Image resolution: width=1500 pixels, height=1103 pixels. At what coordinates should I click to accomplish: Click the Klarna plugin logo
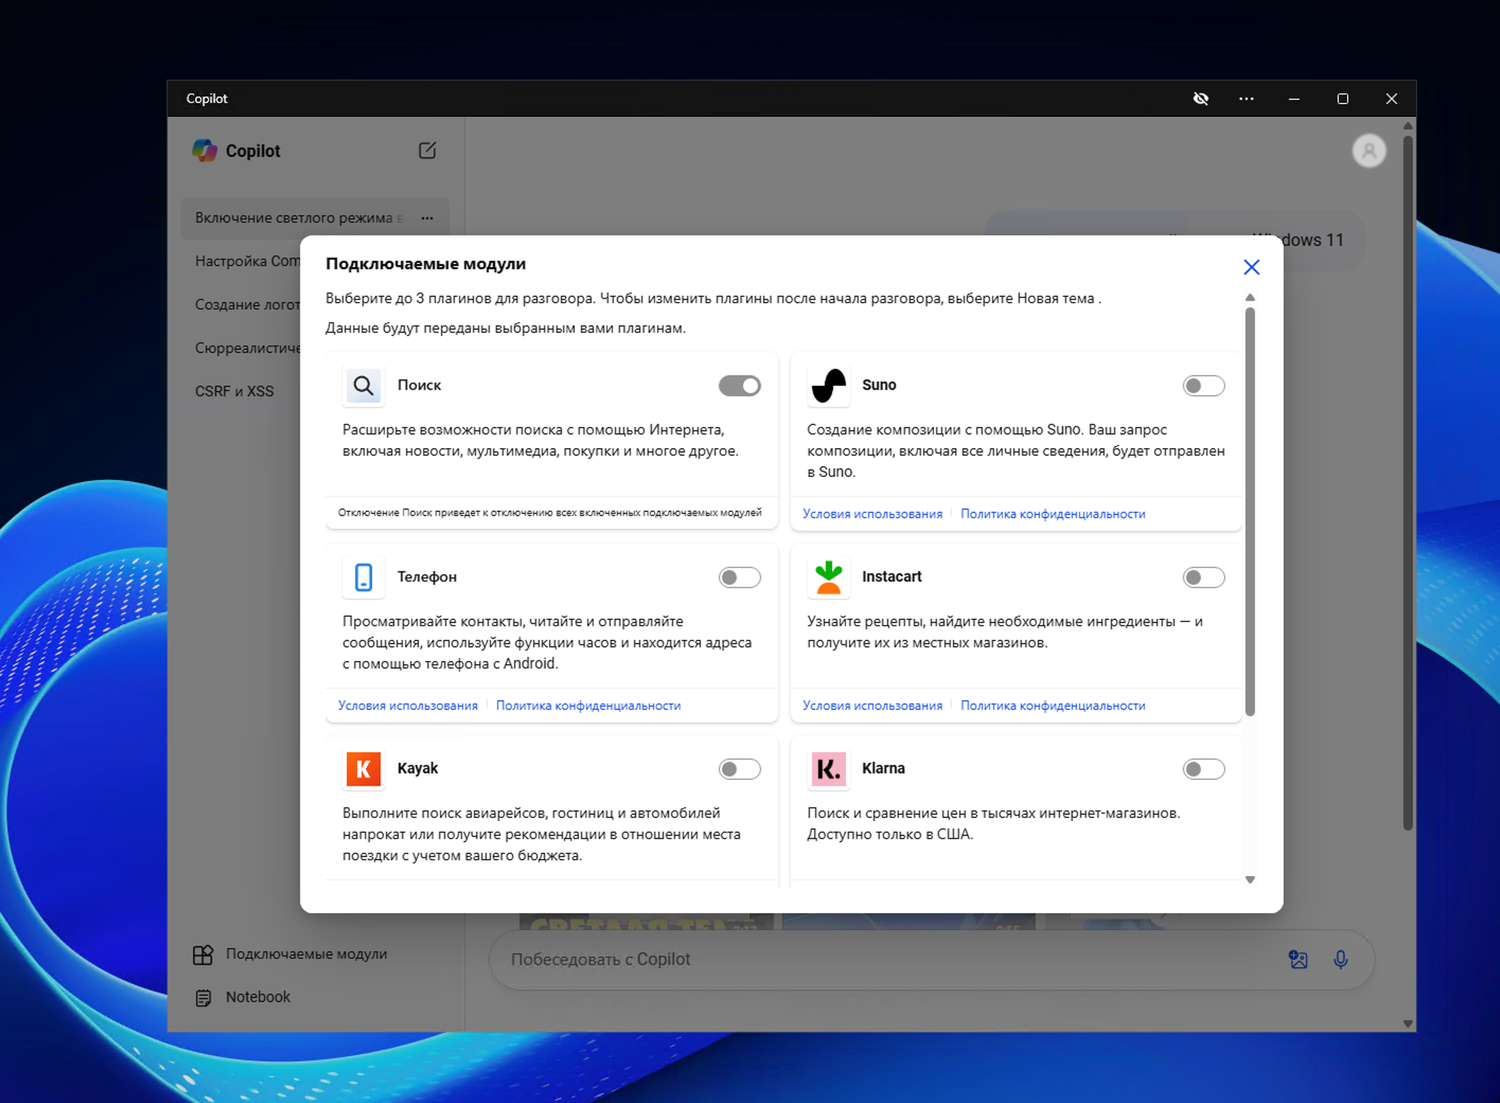pyautogui.click(x=828, y=769)
